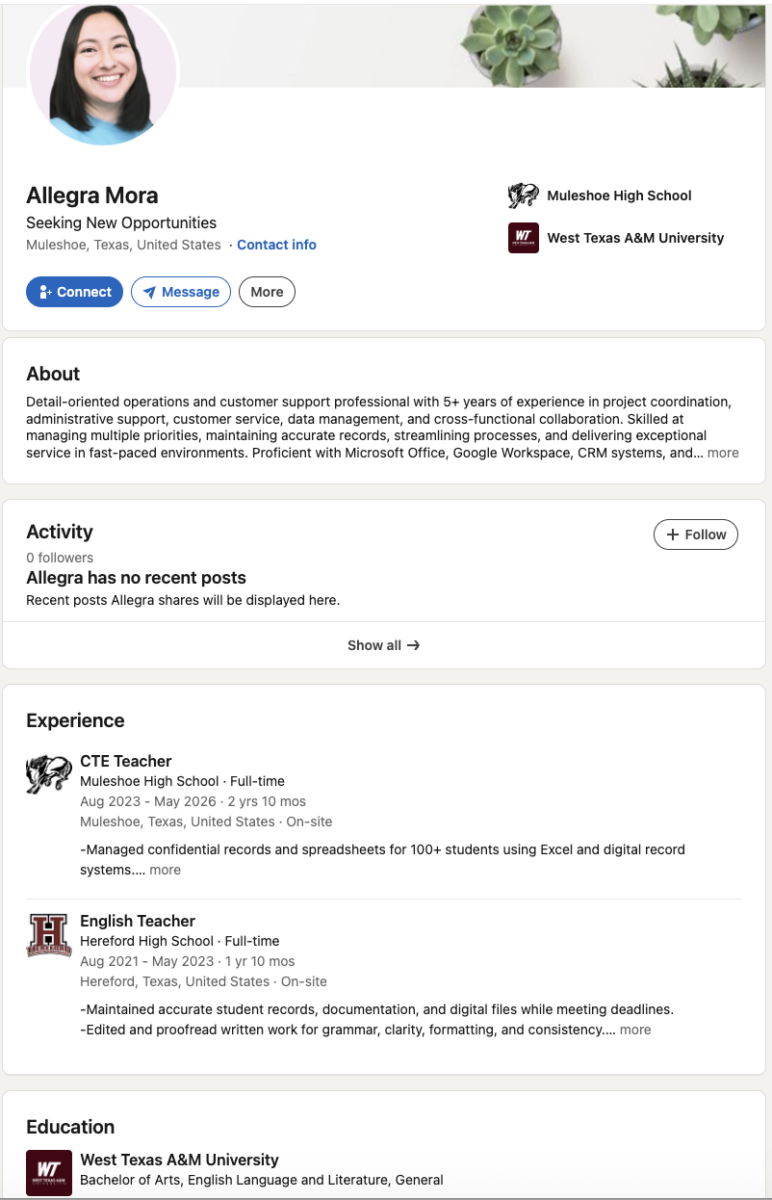The height and width of the screenshot is (1200, 772).
Task: Open Allegra Mora's profile photo
Action: (104, 72)
